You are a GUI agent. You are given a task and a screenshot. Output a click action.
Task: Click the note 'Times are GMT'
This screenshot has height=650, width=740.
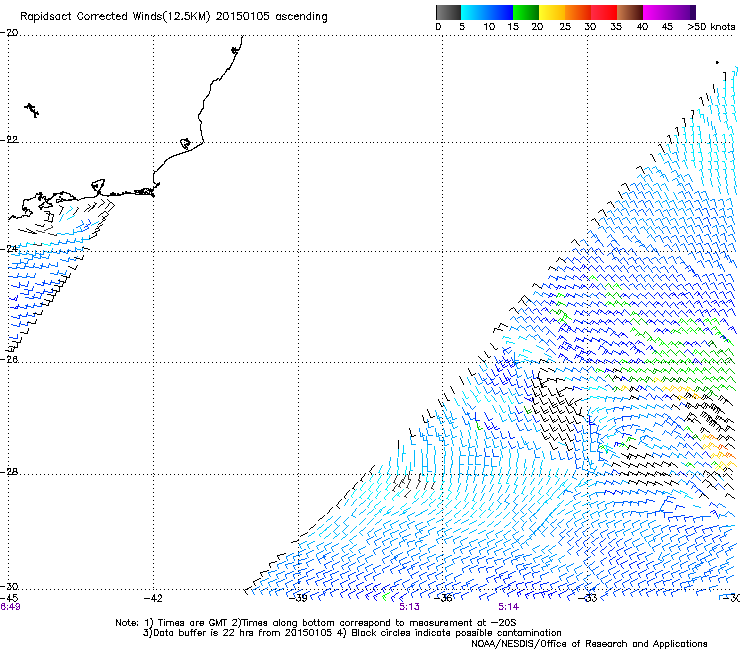click(193, 623)
